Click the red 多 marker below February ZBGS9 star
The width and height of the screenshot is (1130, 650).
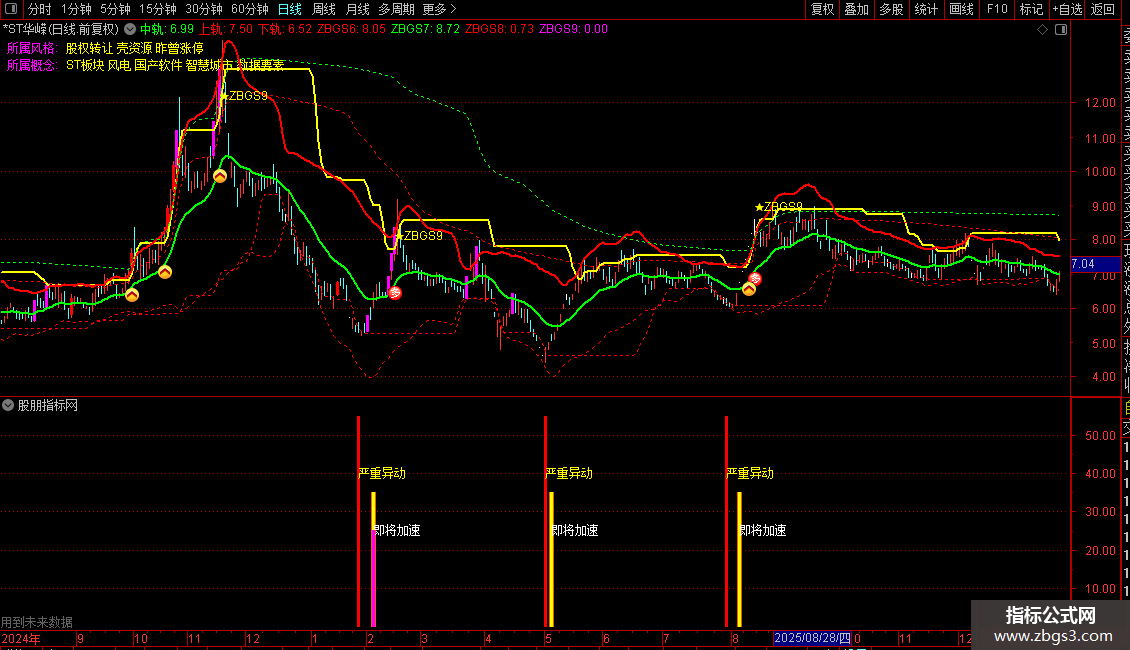point(395,293)
